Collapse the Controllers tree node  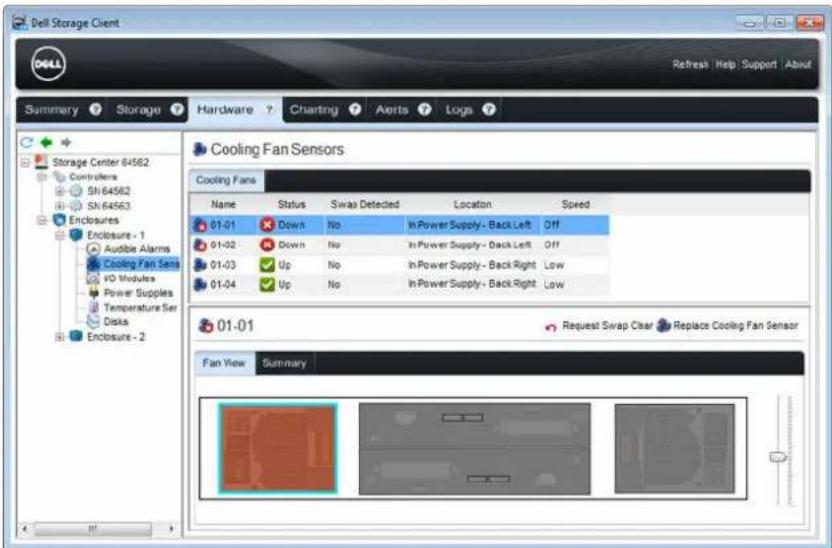(42, 177)
